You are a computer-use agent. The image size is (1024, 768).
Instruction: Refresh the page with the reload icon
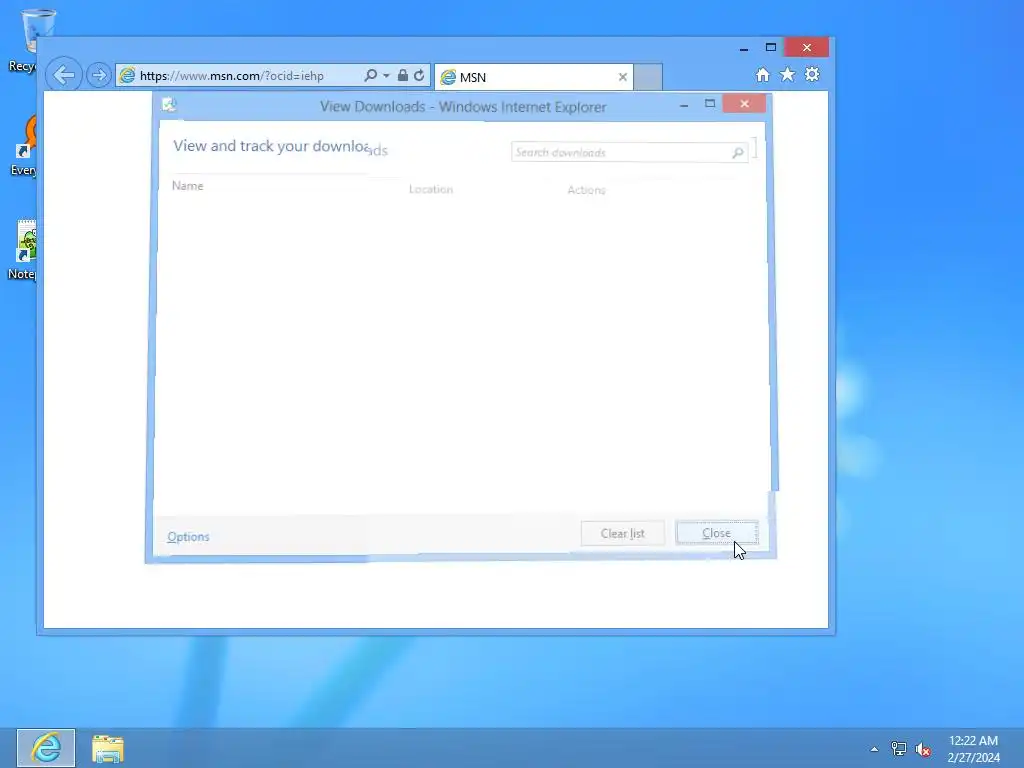(419, 75)
